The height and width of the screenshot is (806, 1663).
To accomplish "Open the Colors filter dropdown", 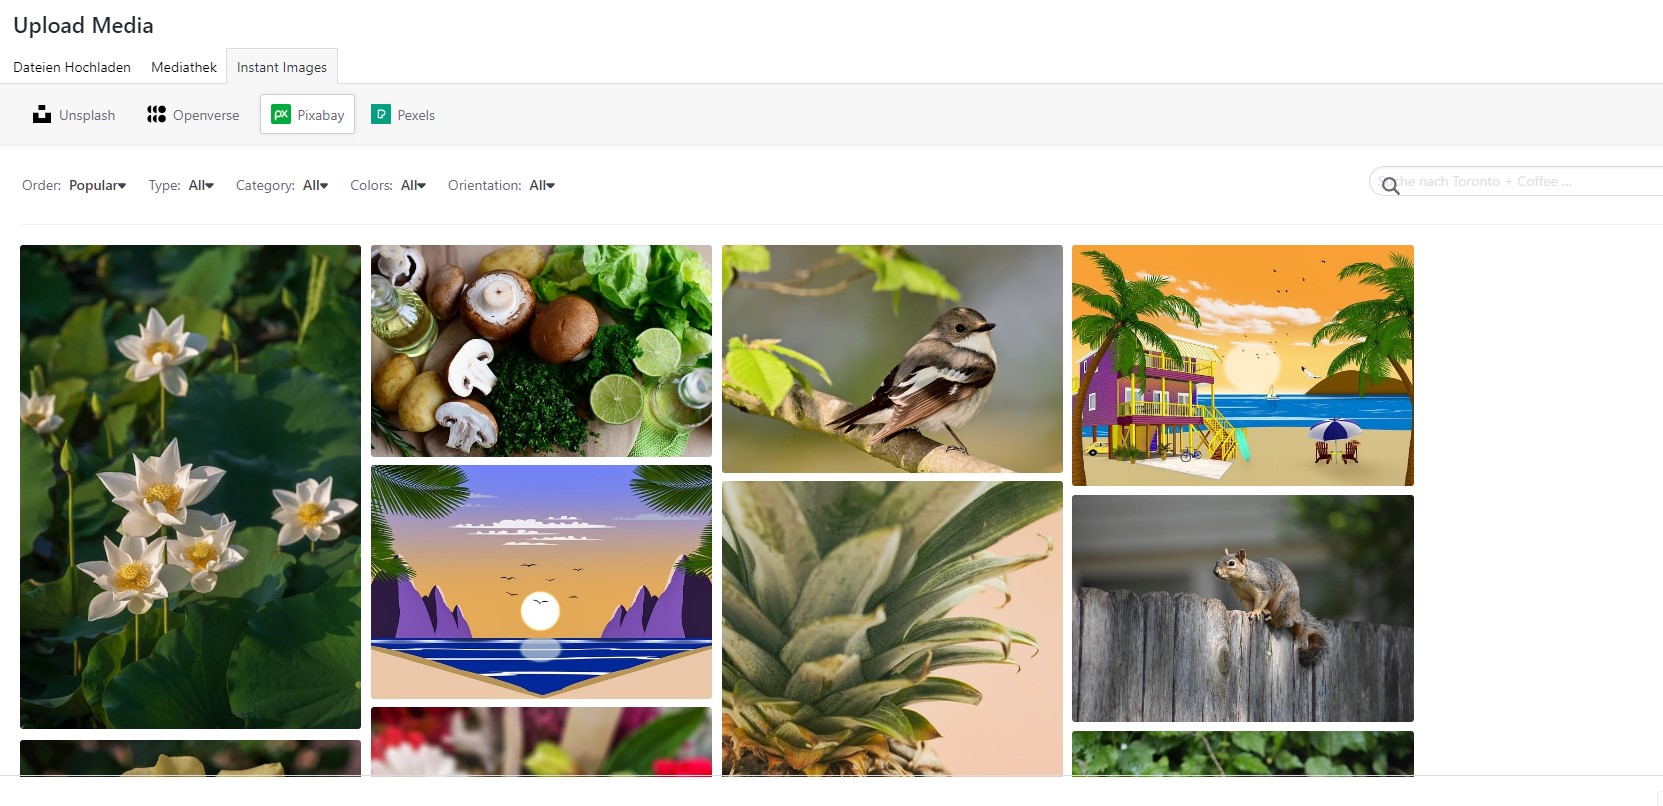I will tap(413, 185).
